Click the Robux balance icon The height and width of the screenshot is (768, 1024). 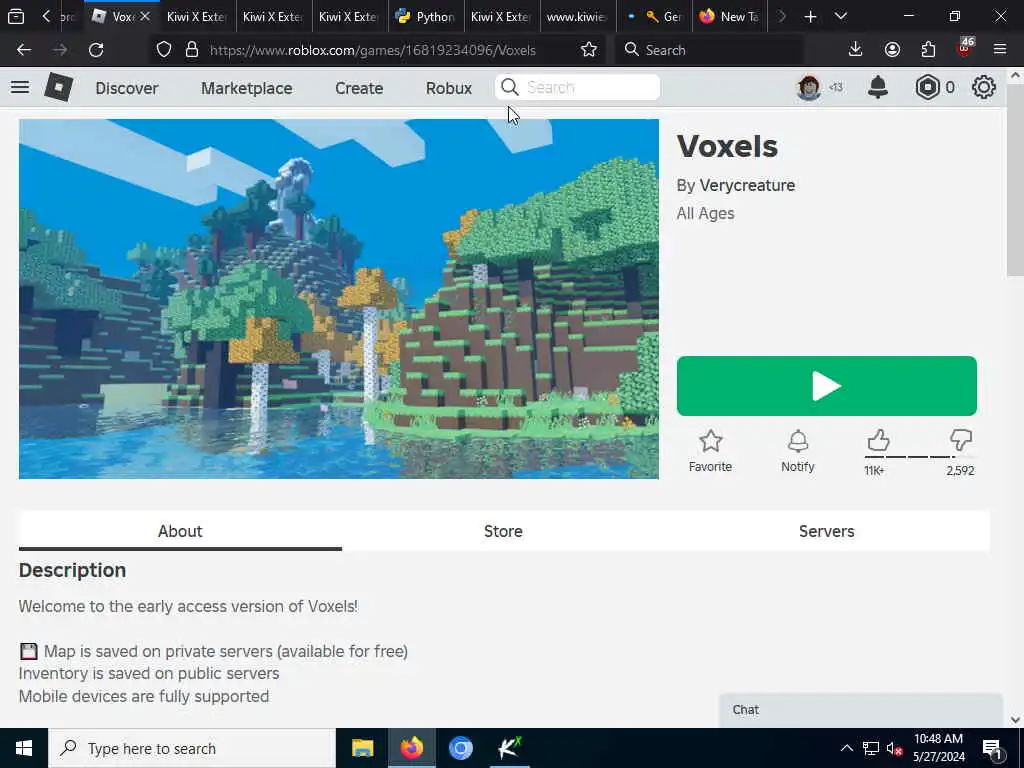(x=927, y=87)
